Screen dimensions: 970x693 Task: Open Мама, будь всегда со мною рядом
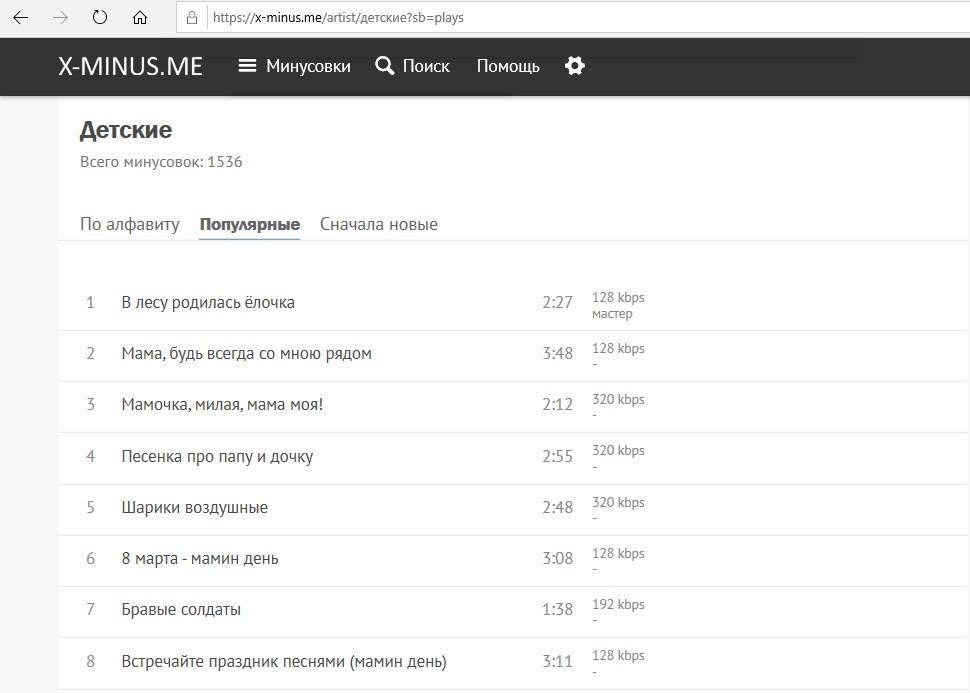point(246,353)
